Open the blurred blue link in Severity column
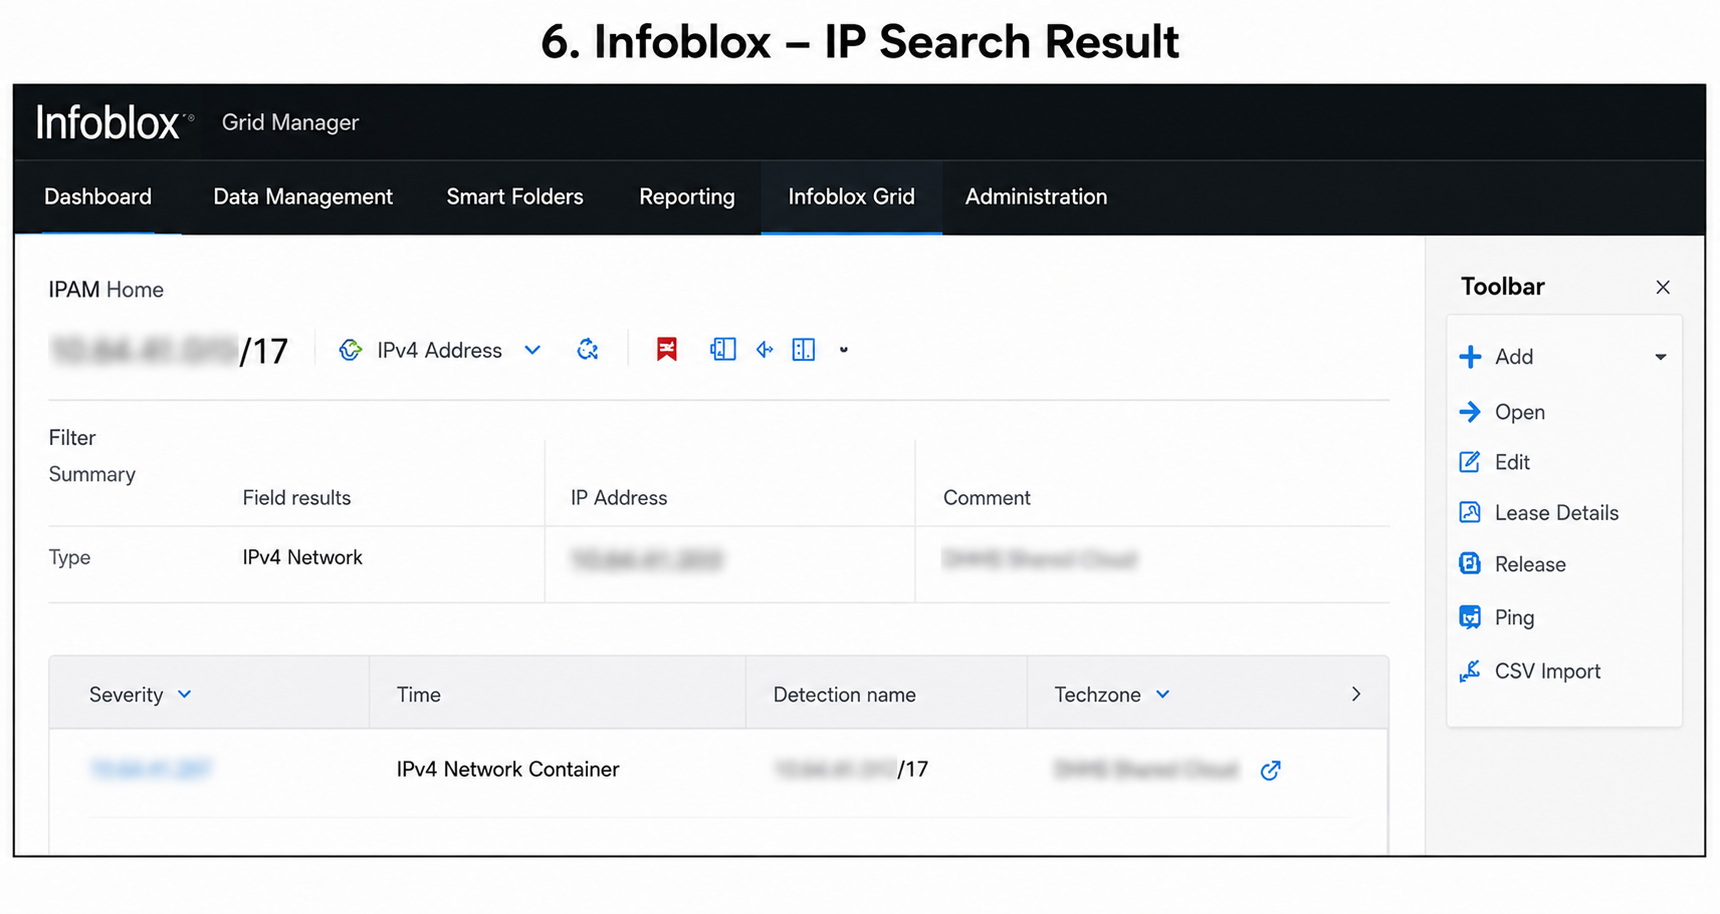1720x914 pixels. [151, 769]
